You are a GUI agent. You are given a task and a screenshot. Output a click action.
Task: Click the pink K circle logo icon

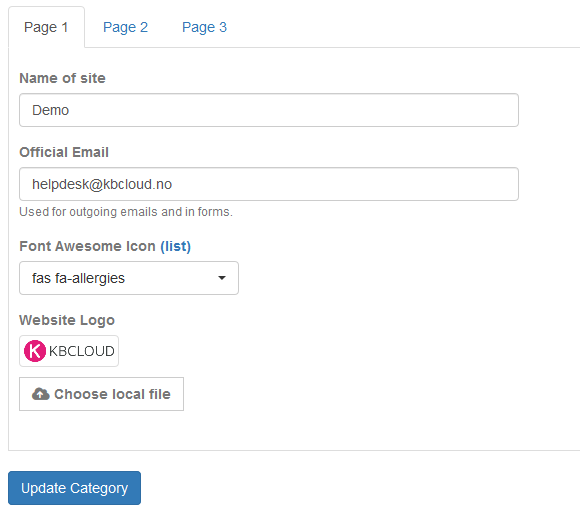click(x=35, y=351)
